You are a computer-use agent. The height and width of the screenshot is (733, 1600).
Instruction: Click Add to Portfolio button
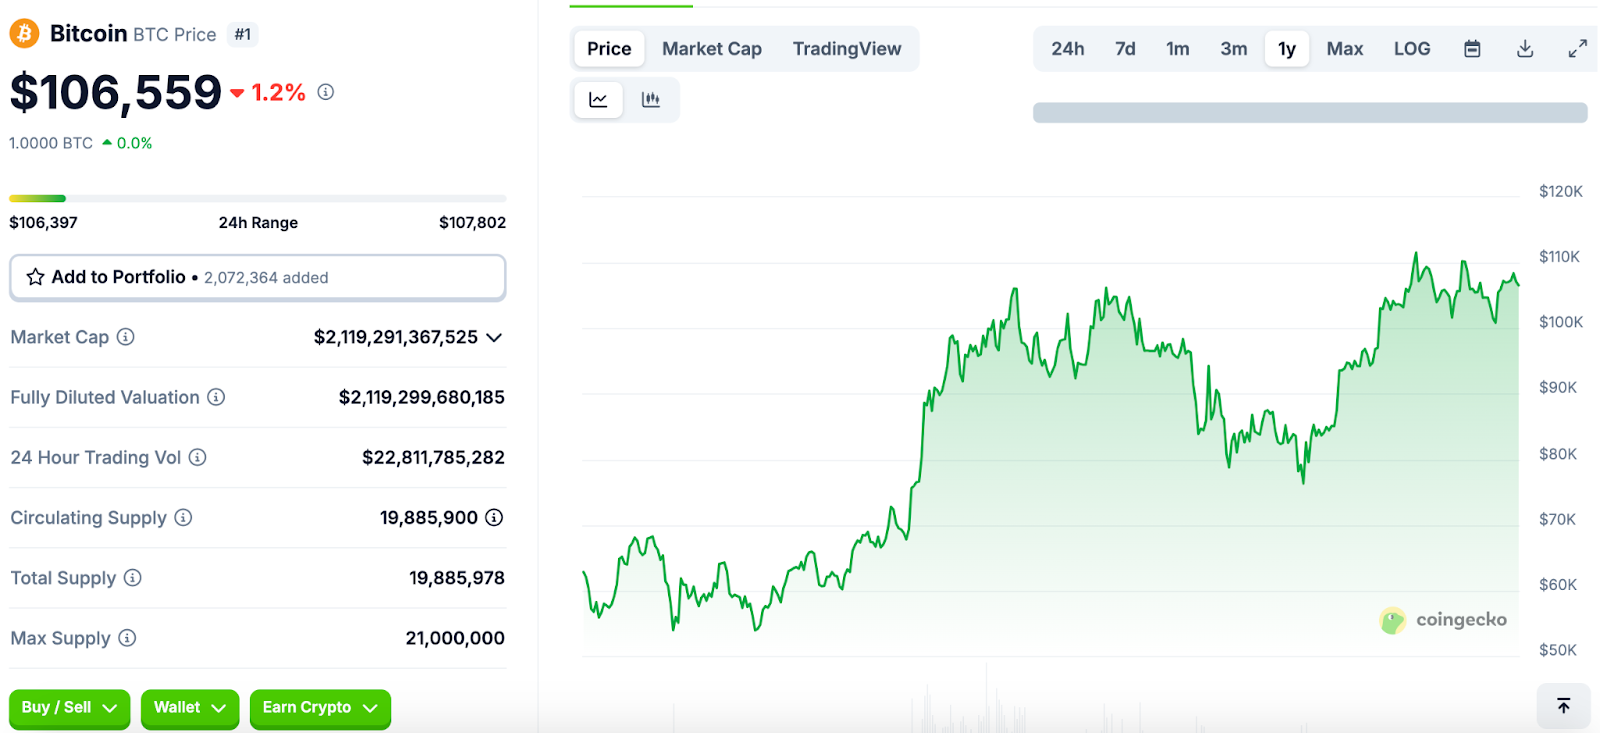pyautogui.click(x=258, y=277)
